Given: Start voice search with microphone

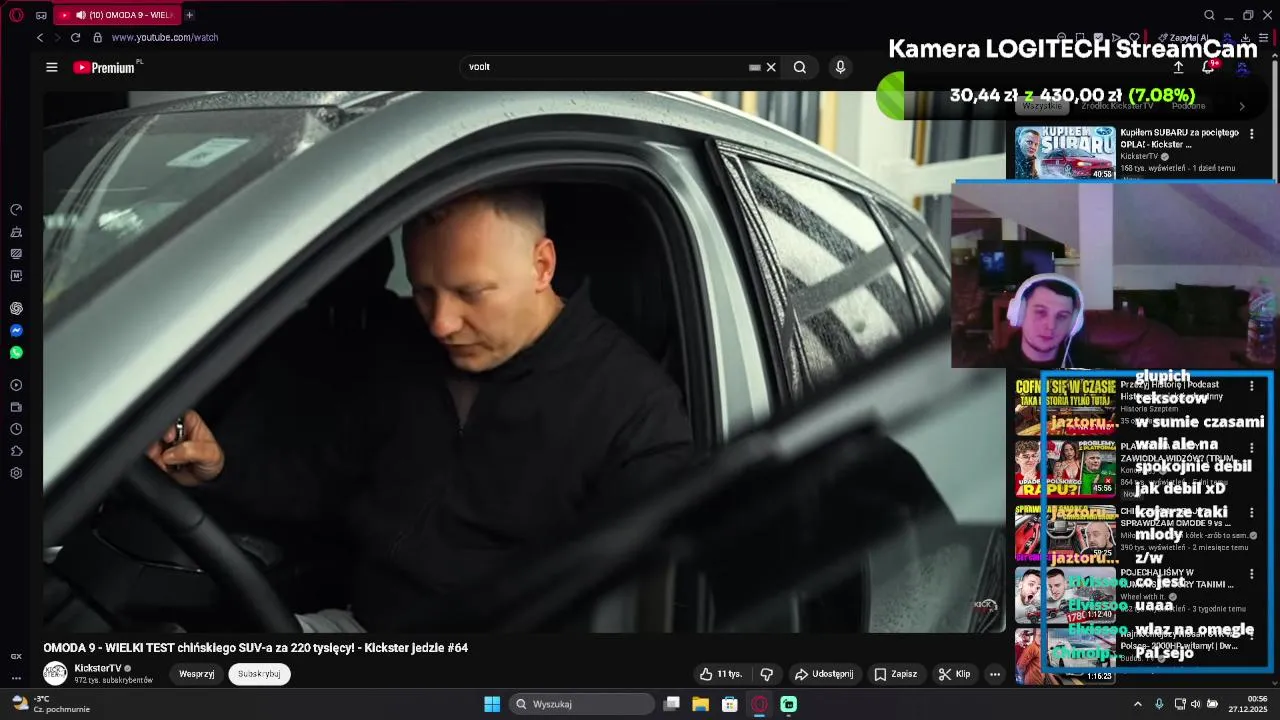Looking at the screenshot, I should point(840,67).
